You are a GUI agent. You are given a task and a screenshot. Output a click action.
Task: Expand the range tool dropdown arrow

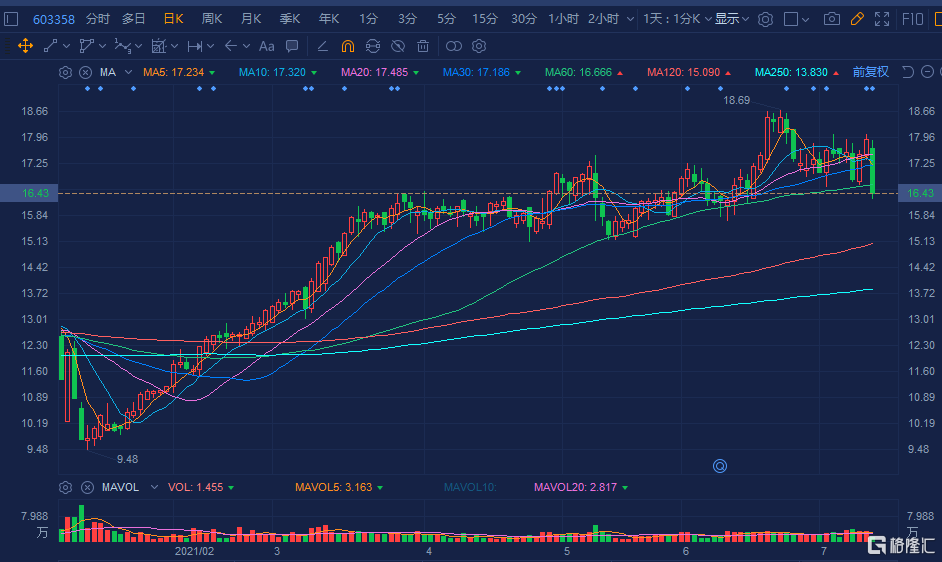210,46
